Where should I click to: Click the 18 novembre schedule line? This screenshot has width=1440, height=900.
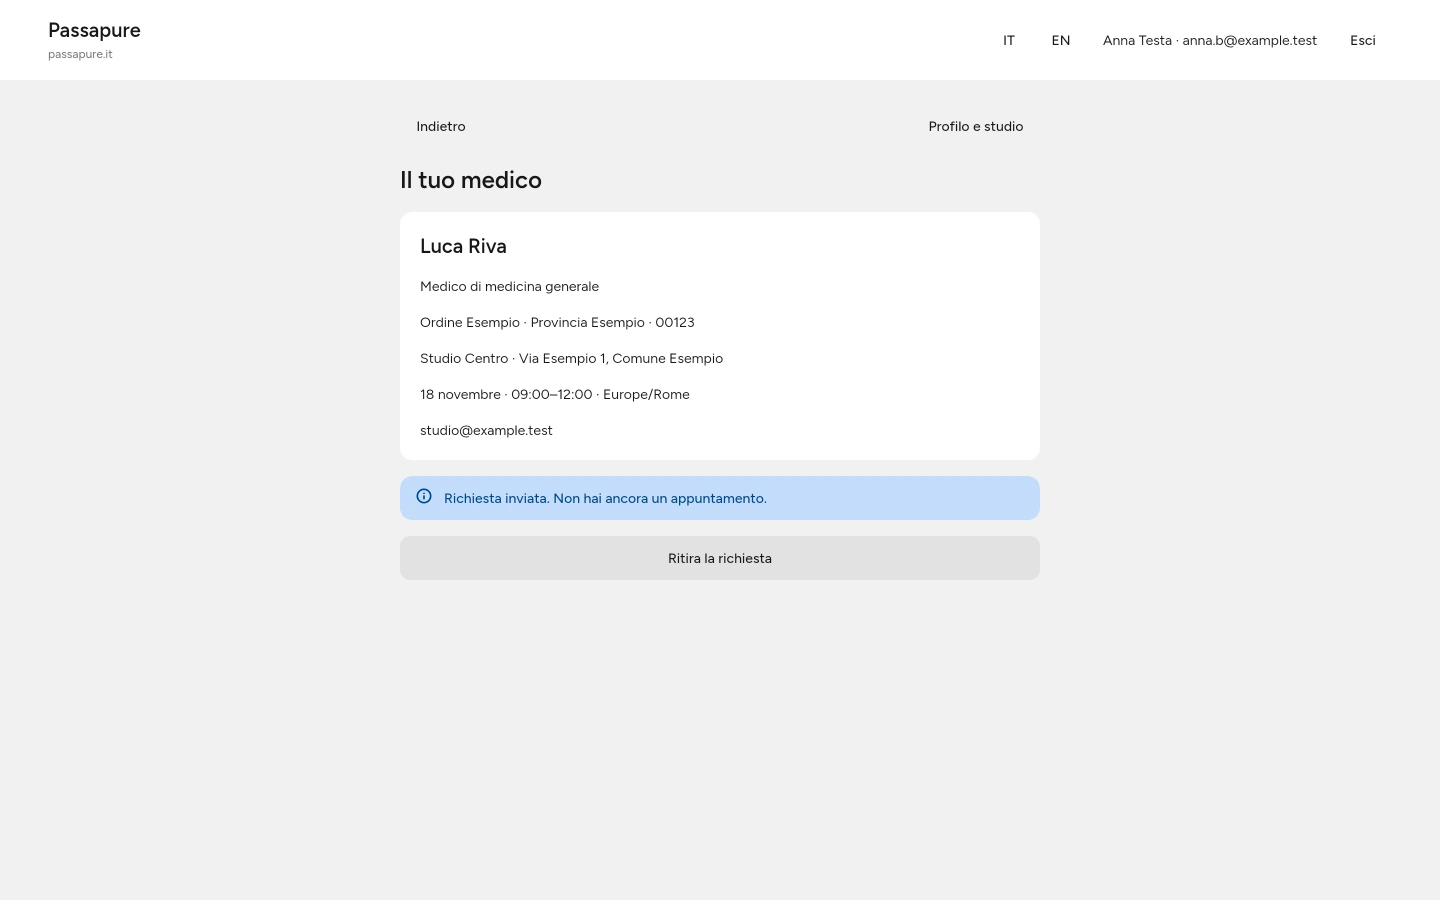(x=555, y=394)
